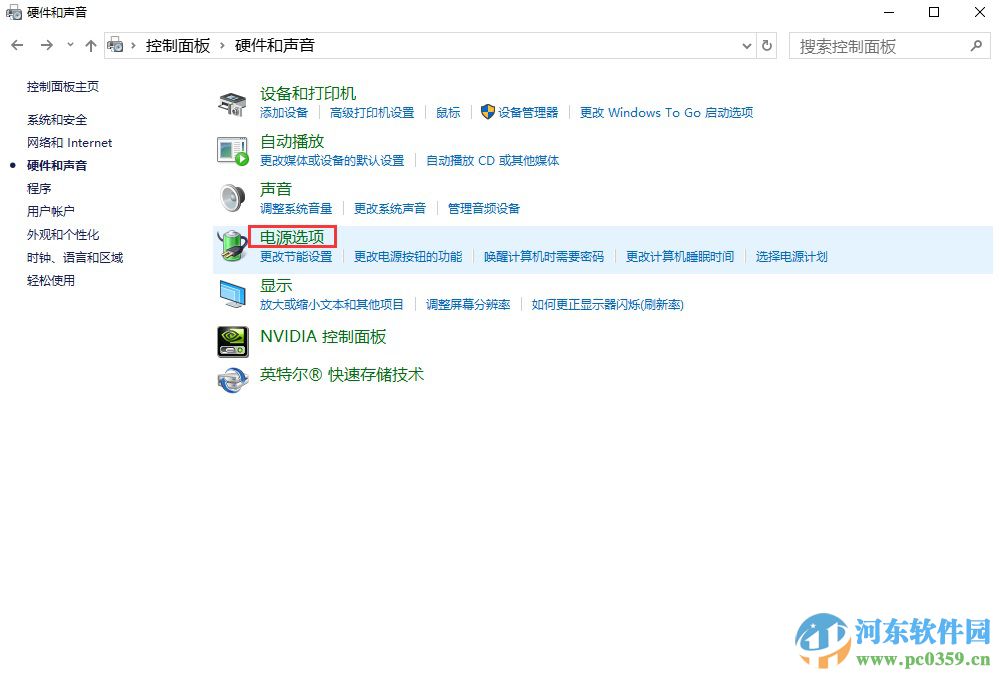This screenshot has height=684, width=1000.
Task: Click the back navigation arrow
Action: point(16,45)
